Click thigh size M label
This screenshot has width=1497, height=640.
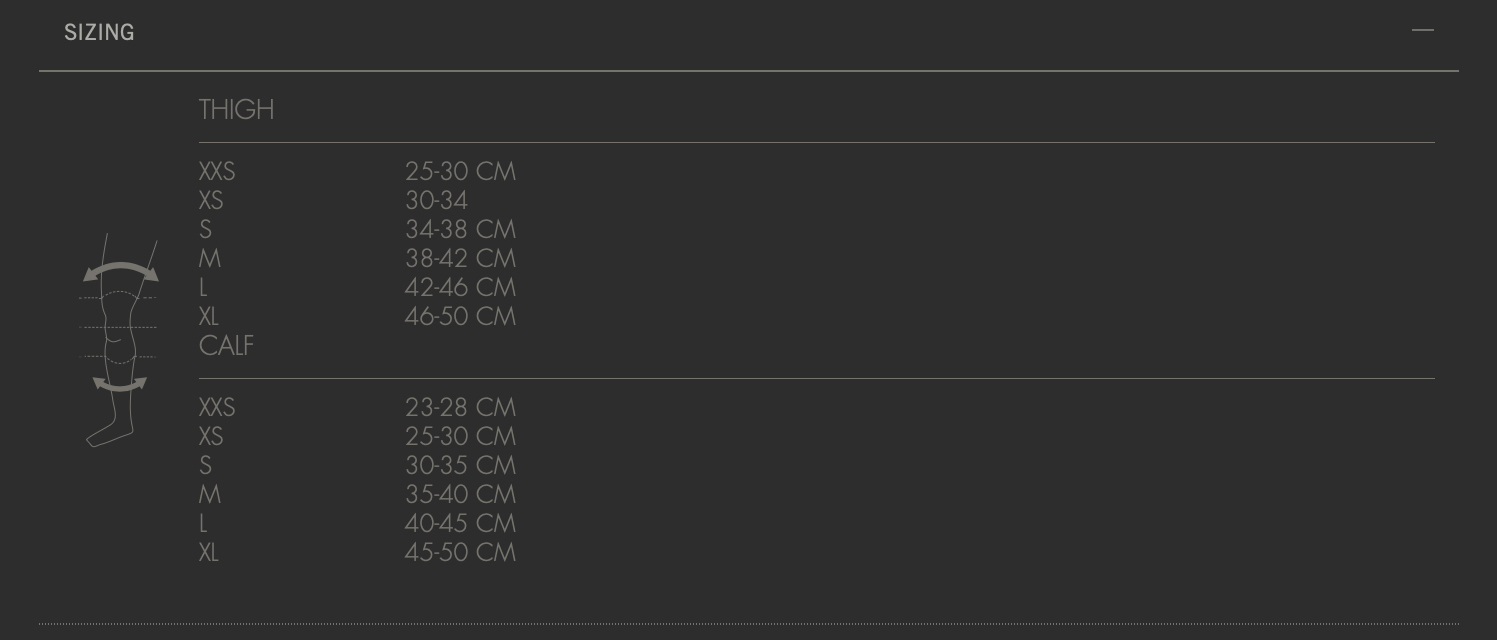210,259
